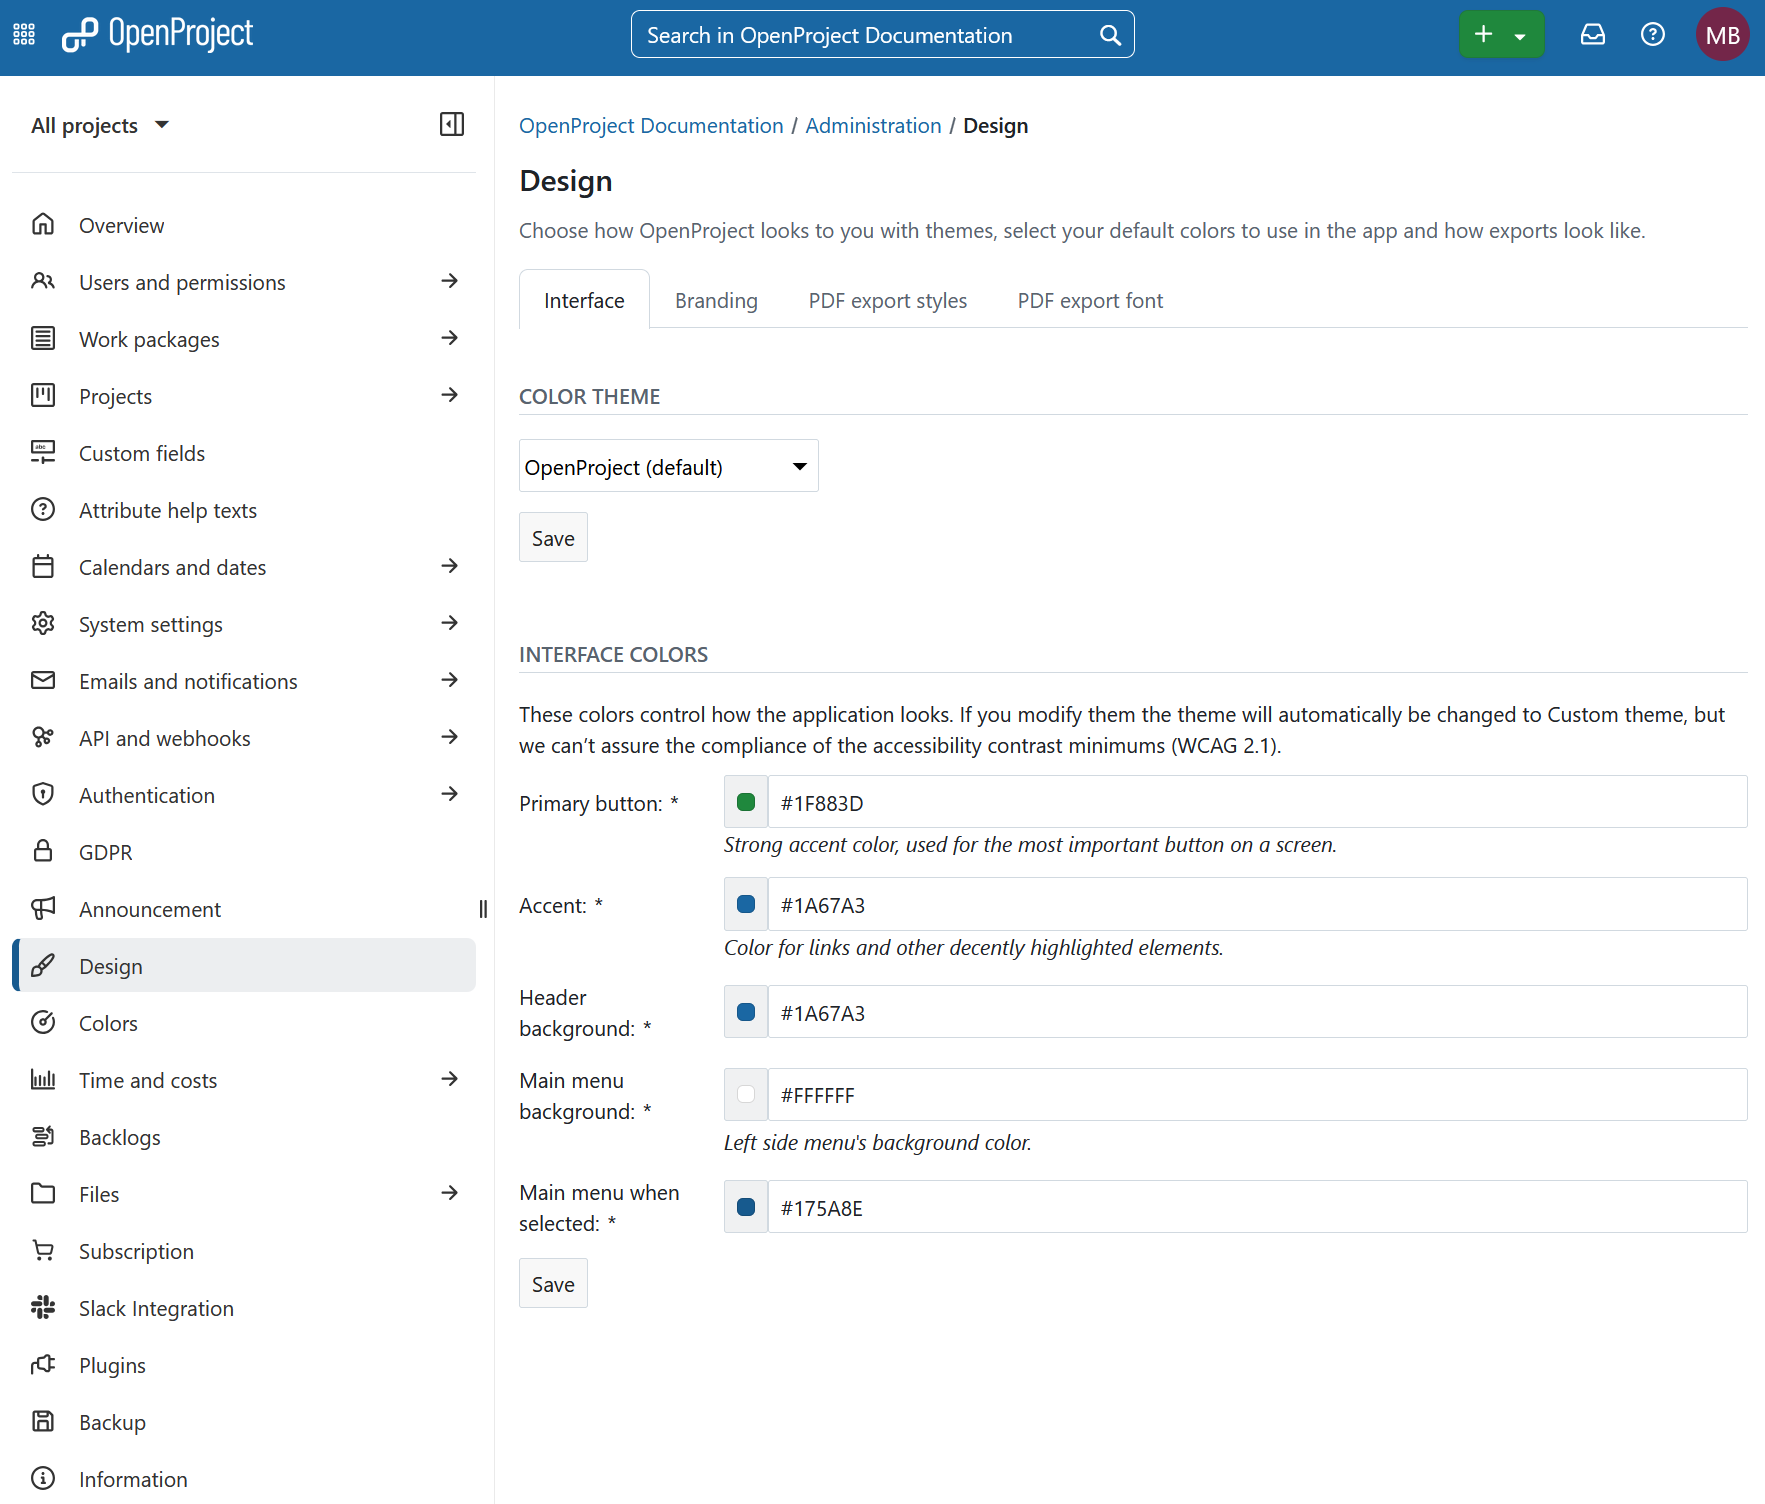Open the color theme dropdown
Screen dimensions: 1765x1504
click(668, 465)
